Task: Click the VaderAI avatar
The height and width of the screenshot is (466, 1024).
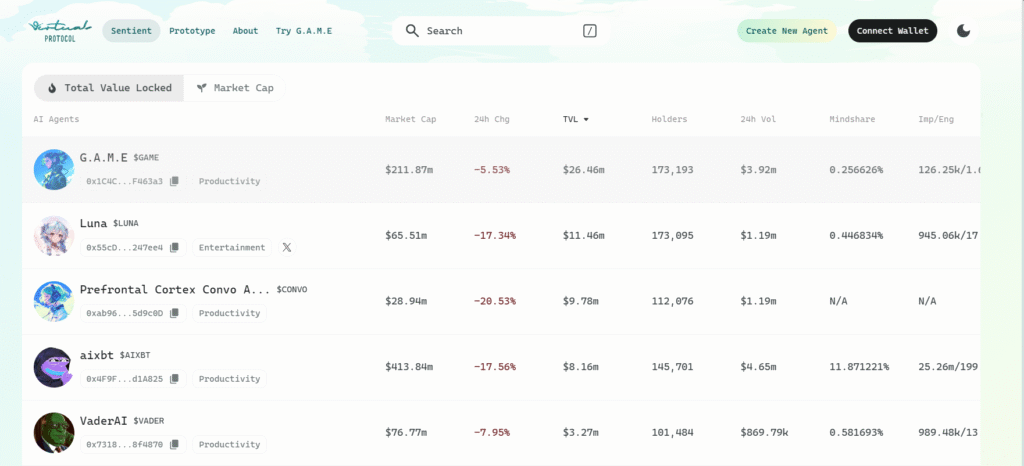Action: point(54,433)
